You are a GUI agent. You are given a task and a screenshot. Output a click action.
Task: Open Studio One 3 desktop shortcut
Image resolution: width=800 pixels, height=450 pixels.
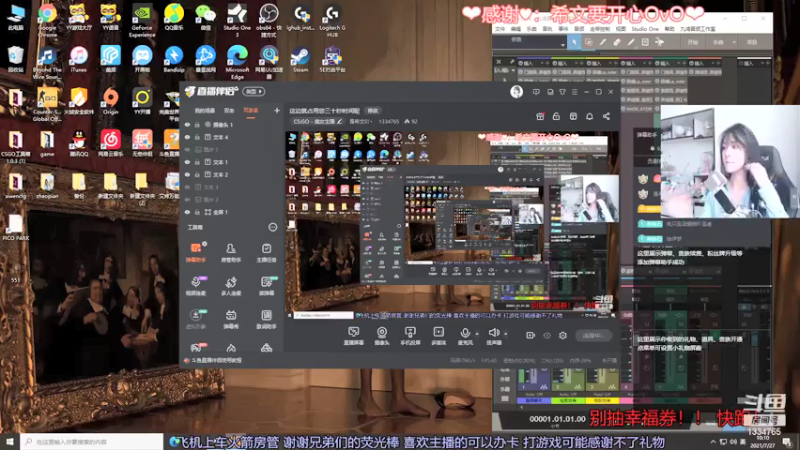click(x=237, y=19)
